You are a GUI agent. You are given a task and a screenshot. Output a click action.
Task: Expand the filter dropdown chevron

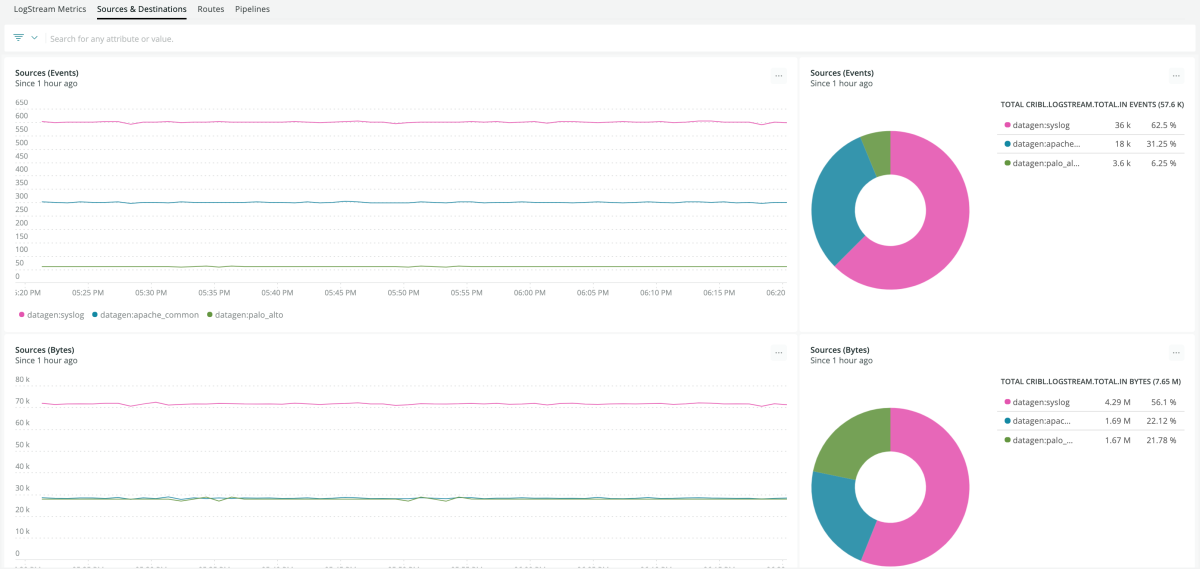pos(35,38)
